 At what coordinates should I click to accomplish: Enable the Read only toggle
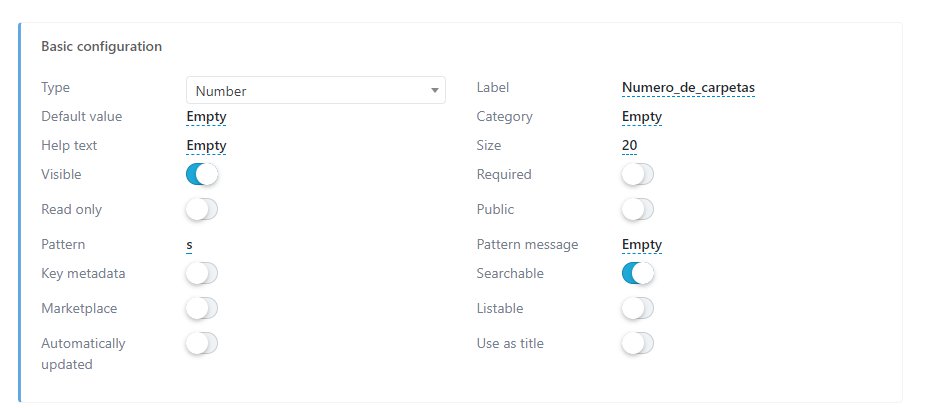coord(202,210)
